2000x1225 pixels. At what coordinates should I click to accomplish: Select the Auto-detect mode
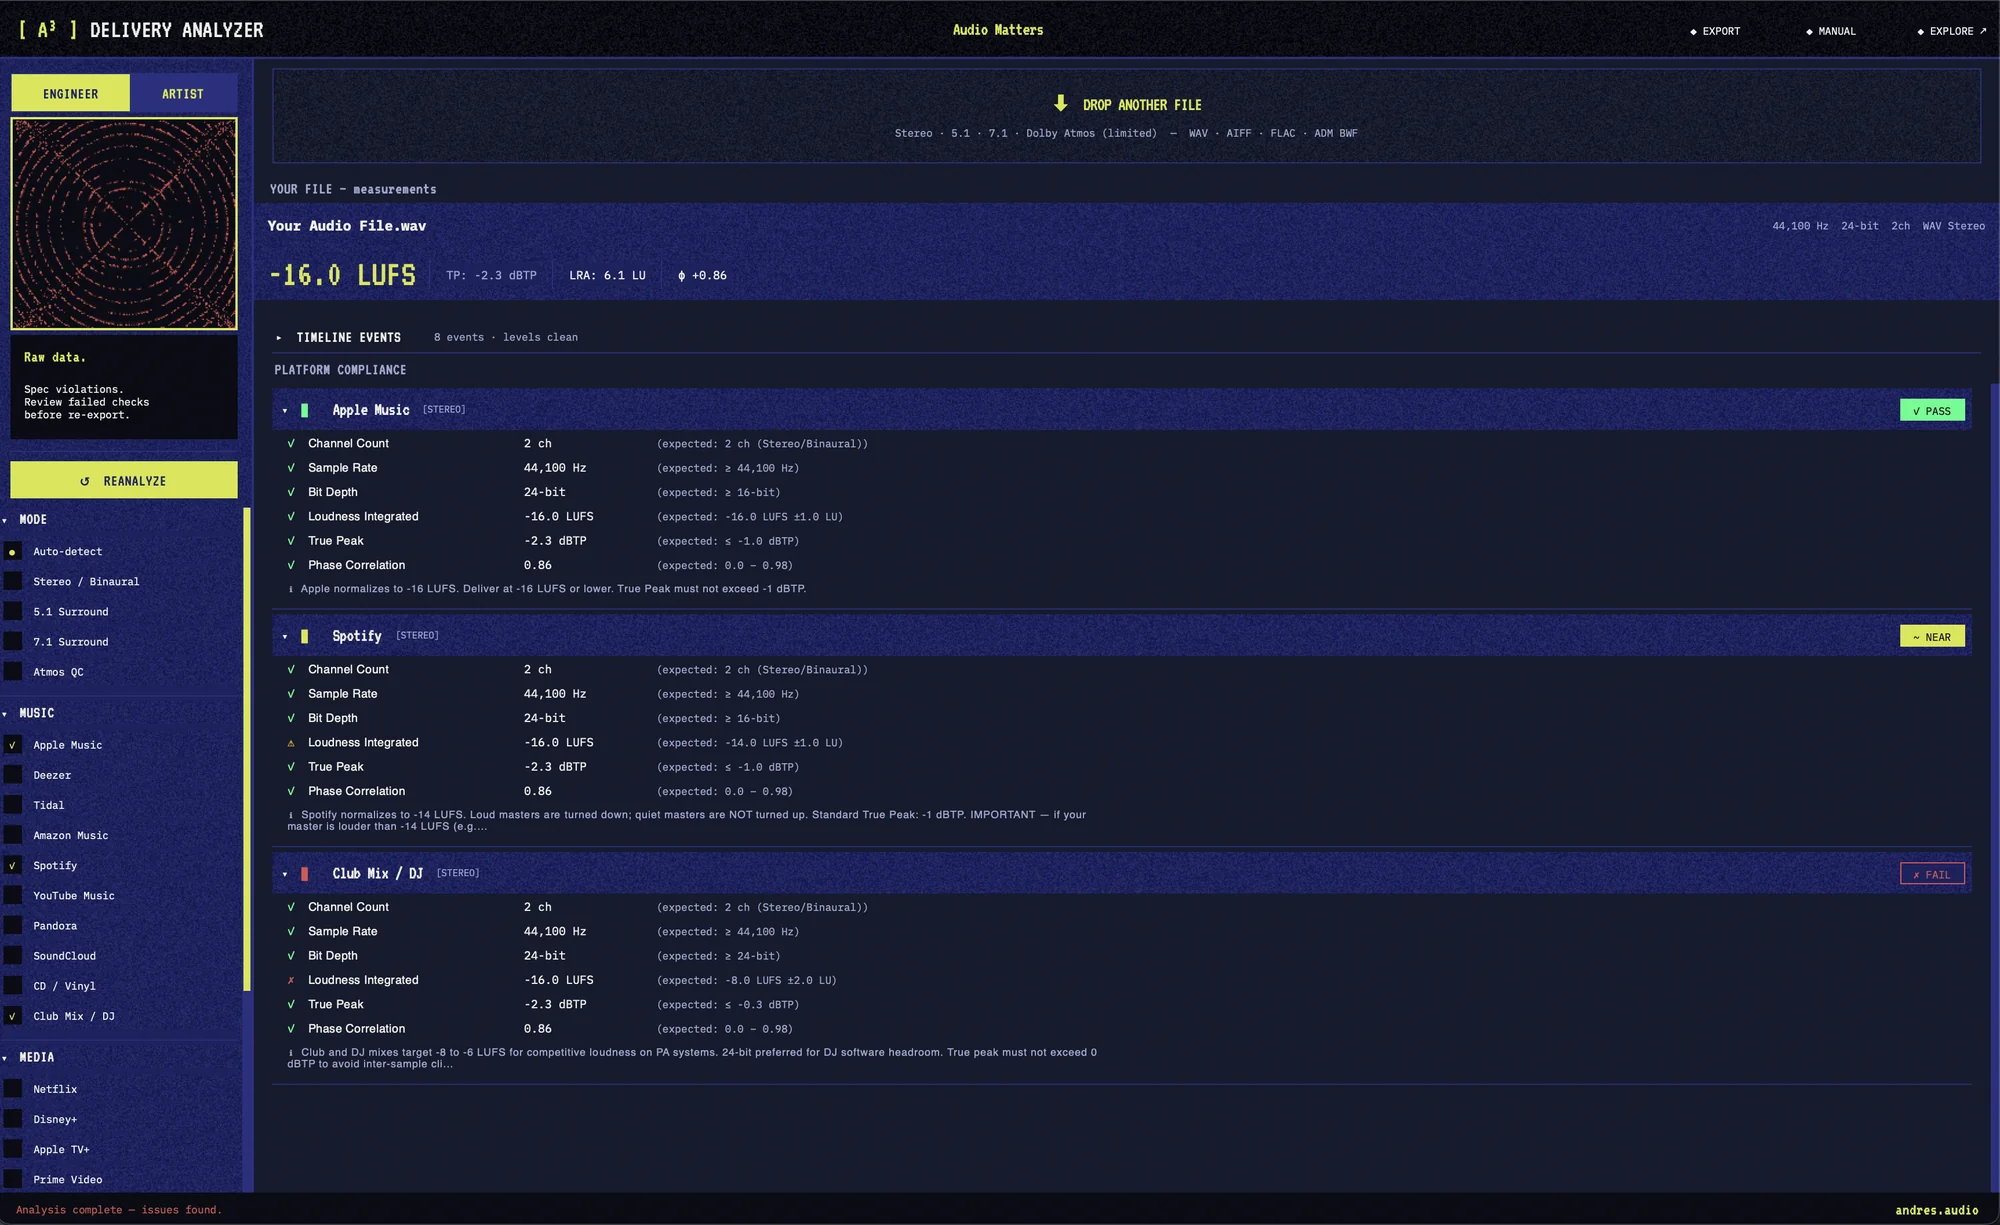click(13, 551)
